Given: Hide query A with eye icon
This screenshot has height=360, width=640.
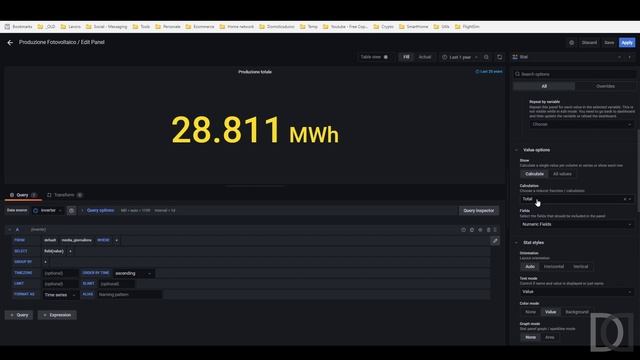Looking at the screenshot, I should [x=480, y=230].
